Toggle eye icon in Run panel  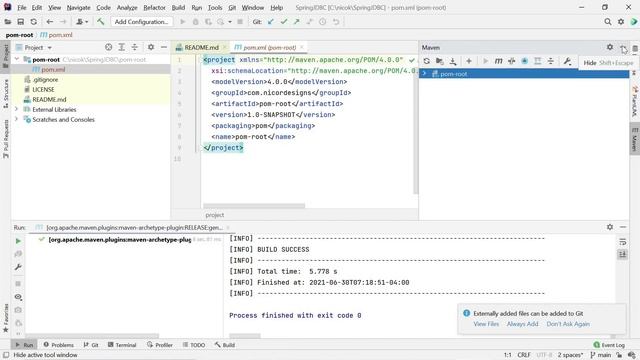(x=18, y=297)
